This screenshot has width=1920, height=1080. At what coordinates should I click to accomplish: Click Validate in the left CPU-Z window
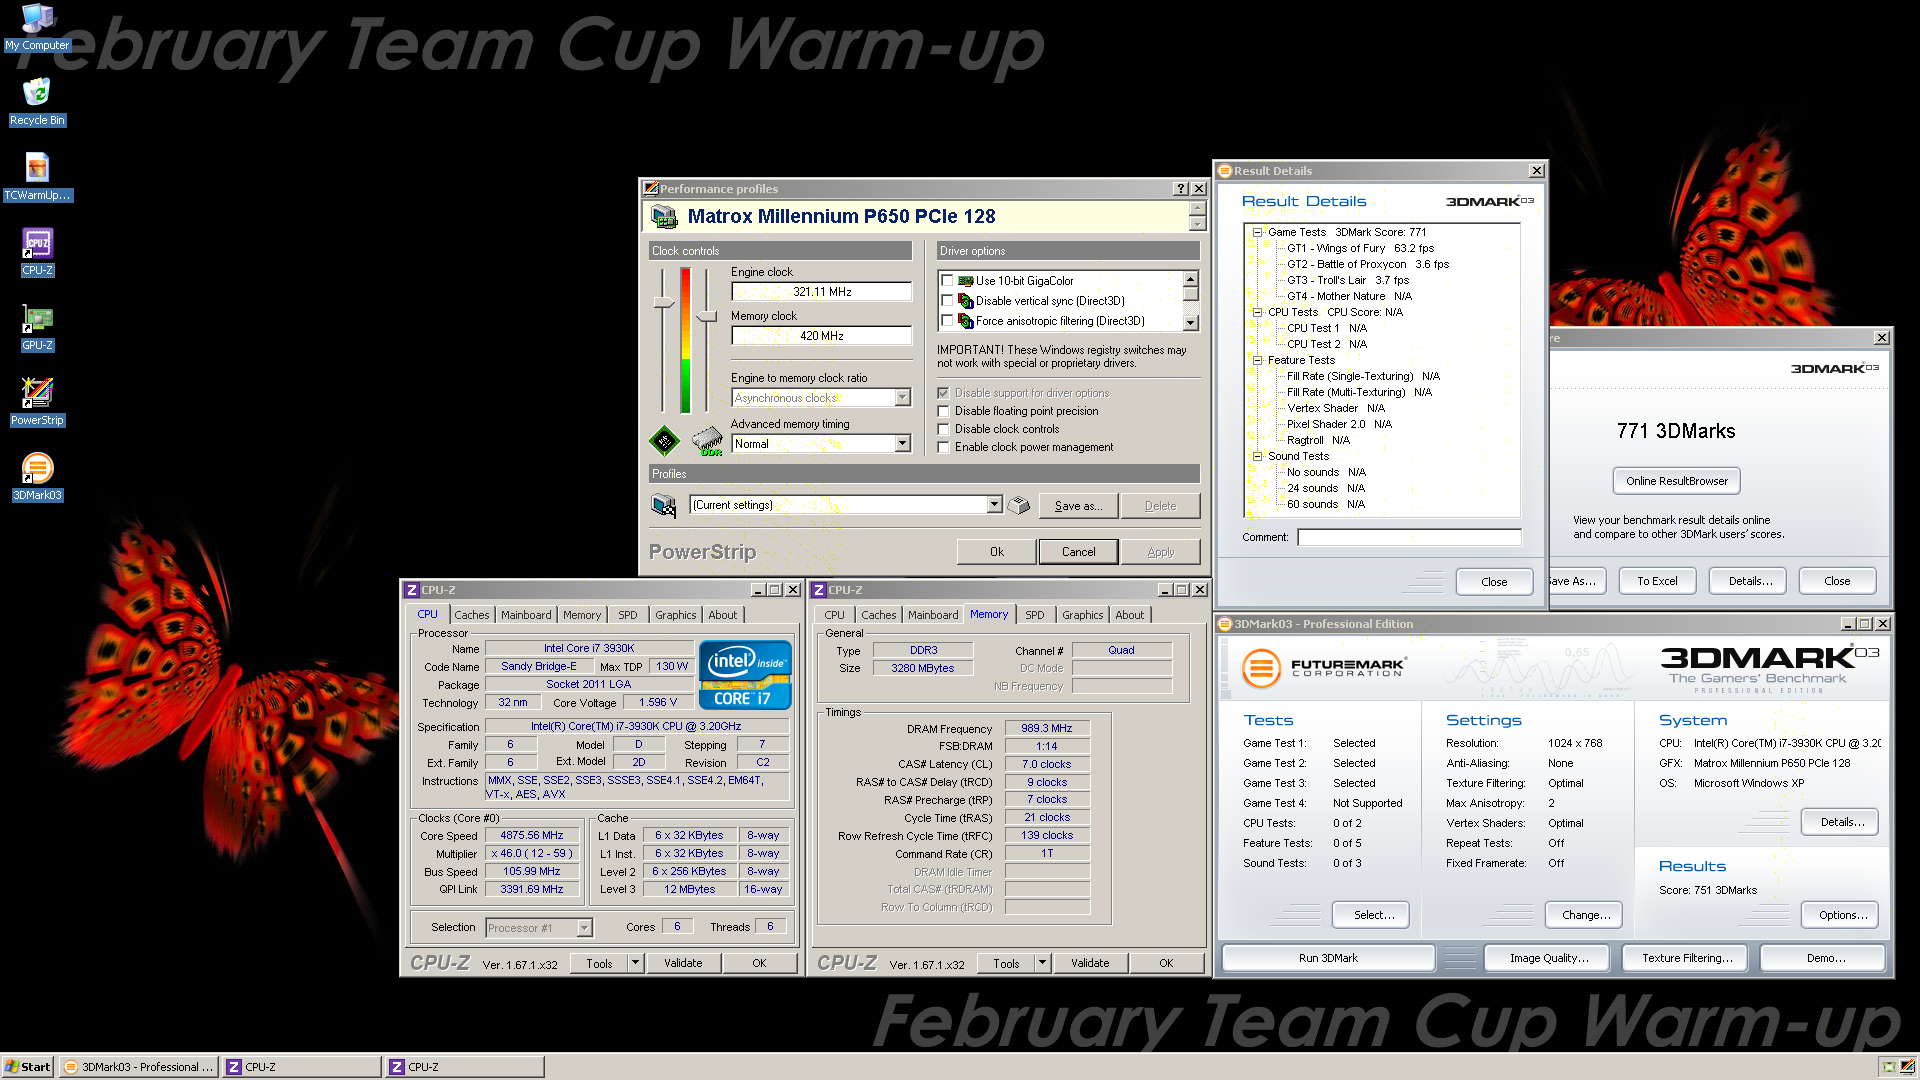[683, 963]
